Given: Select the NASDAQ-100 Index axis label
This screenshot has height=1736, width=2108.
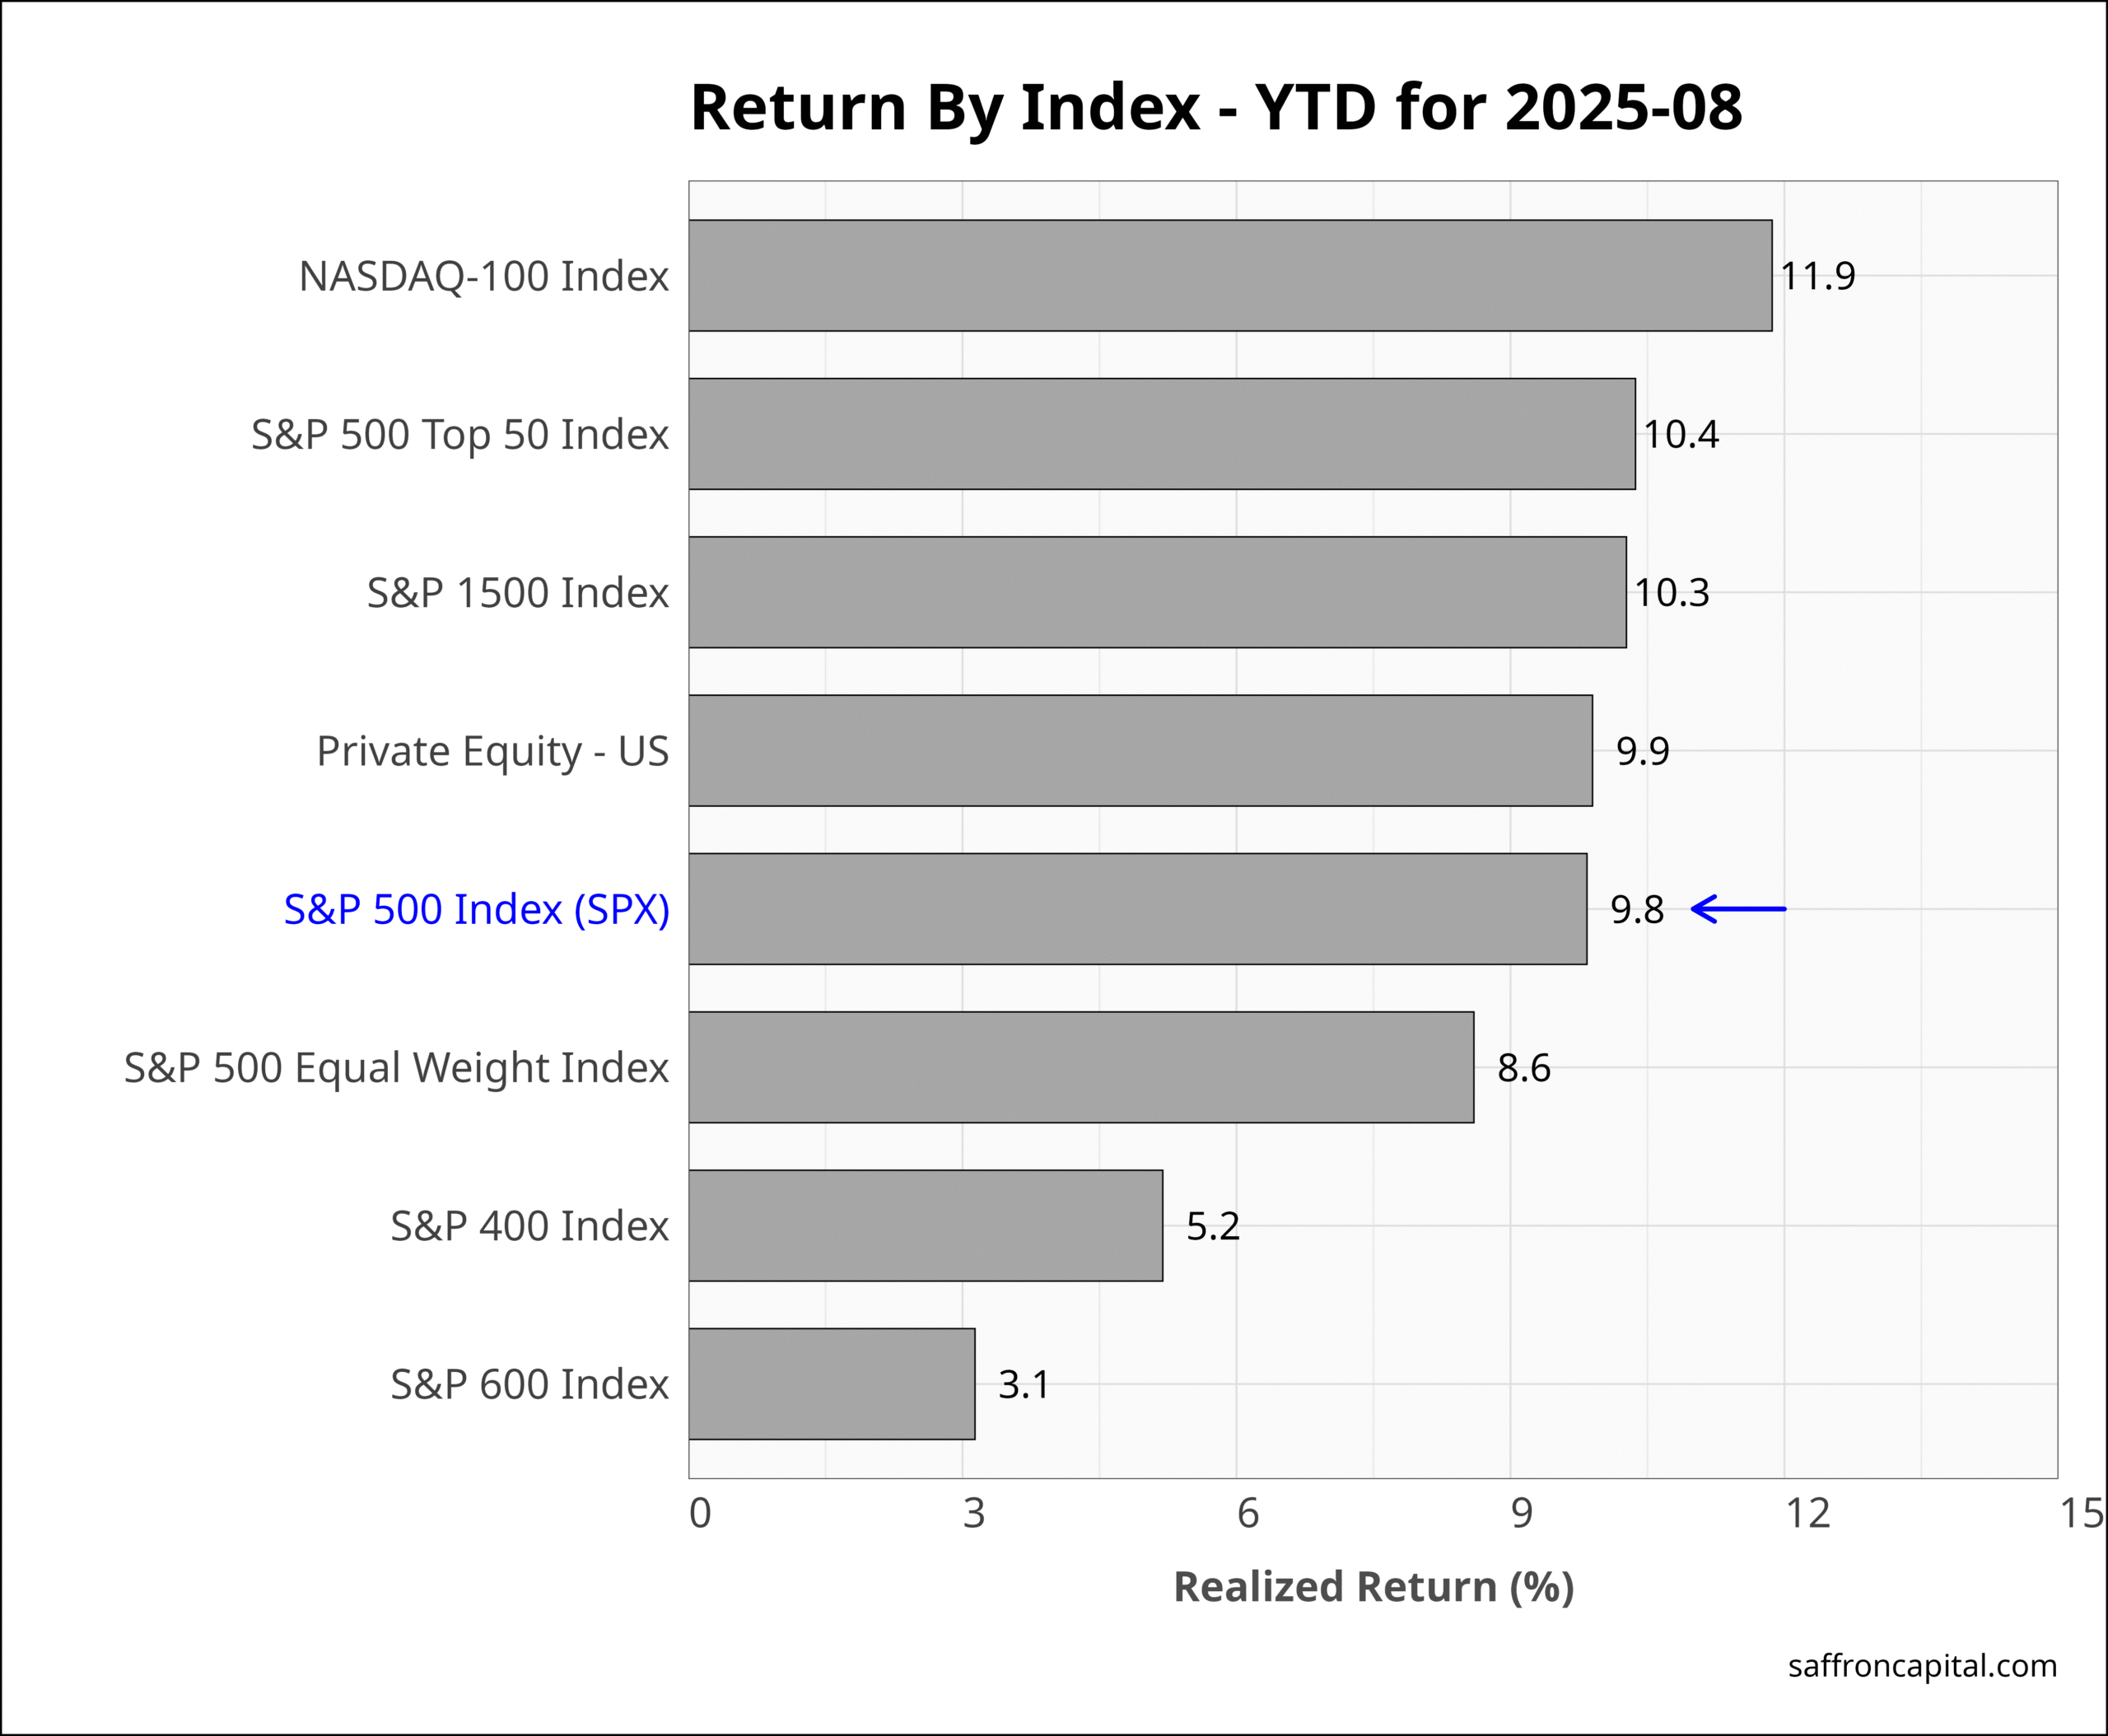Looking at the screenshot, I should coord(483,276).
